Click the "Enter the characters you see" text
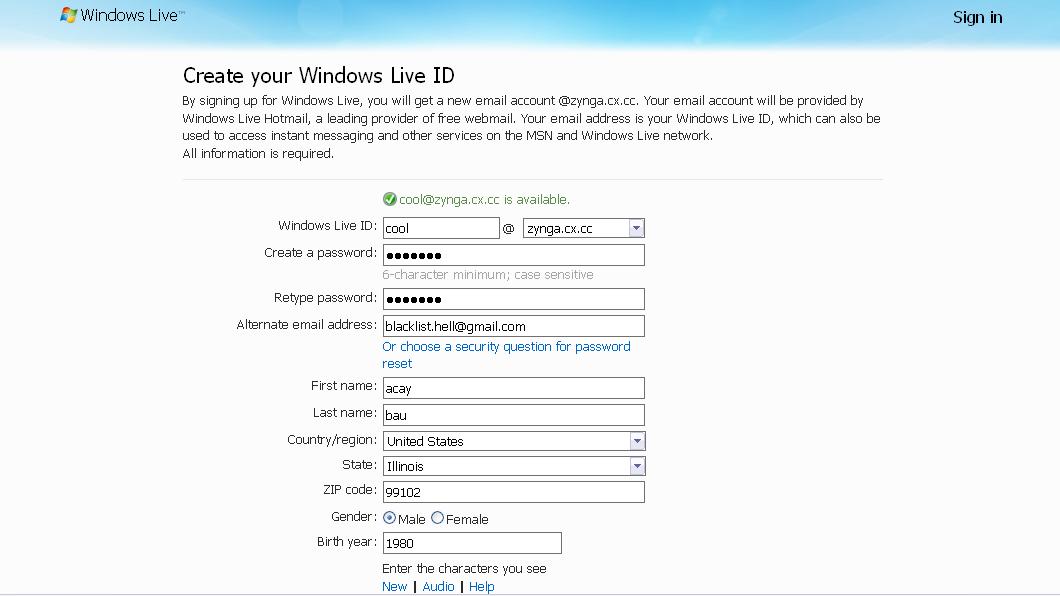The width and height of the screenshot is (1060, 596). [x=464, y=568]
